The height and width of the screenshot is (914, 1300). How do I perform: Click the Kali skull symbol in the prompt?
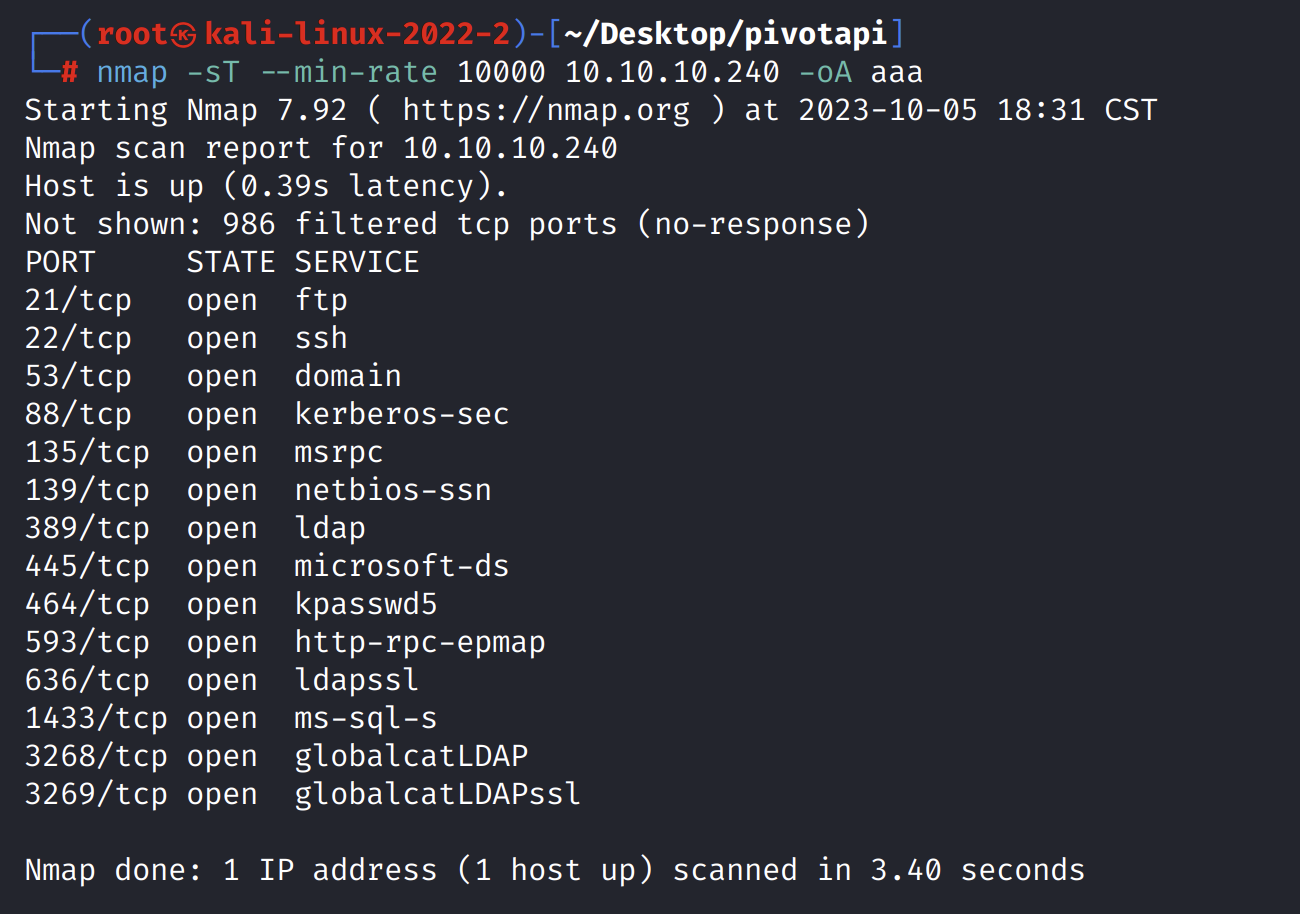pos(183,35)
